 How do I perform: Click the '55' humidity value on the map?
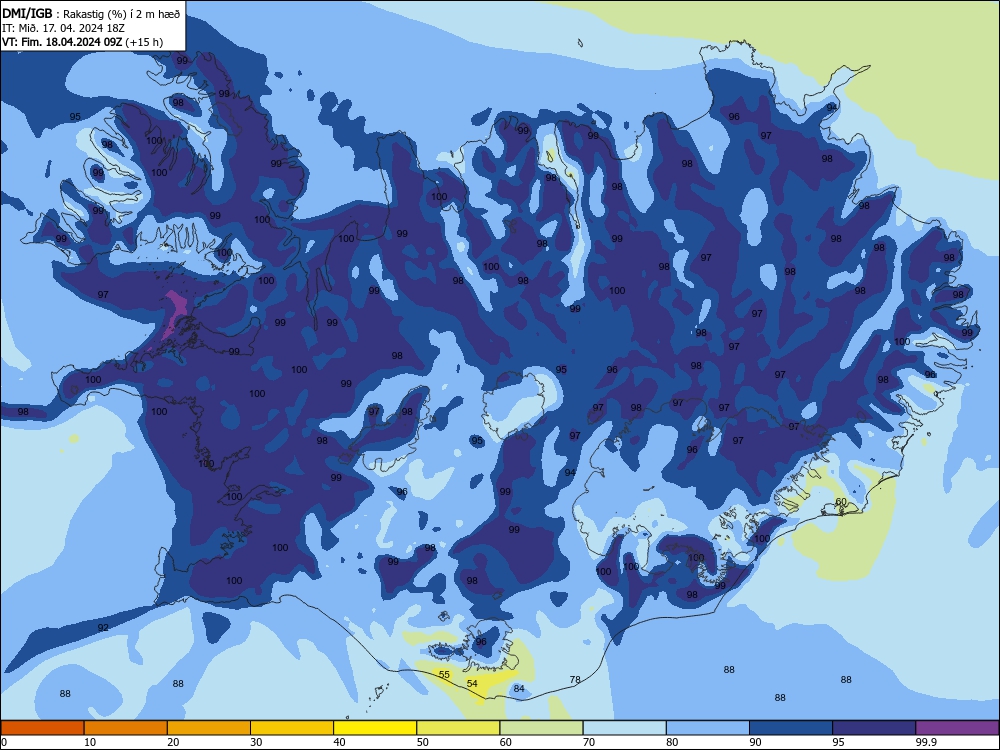(445, 674)
